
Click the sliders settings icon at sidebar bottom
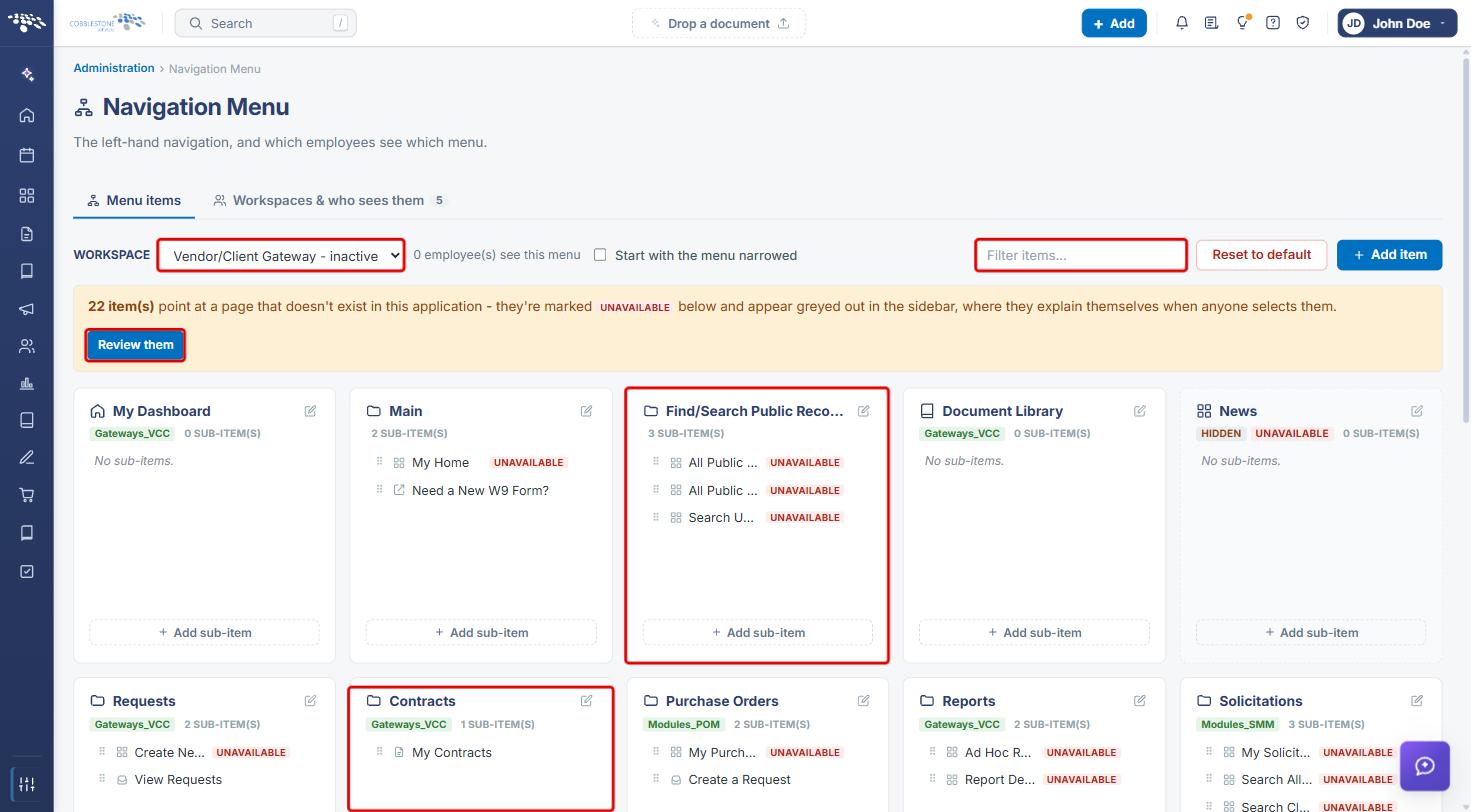(x=27, y=784)
